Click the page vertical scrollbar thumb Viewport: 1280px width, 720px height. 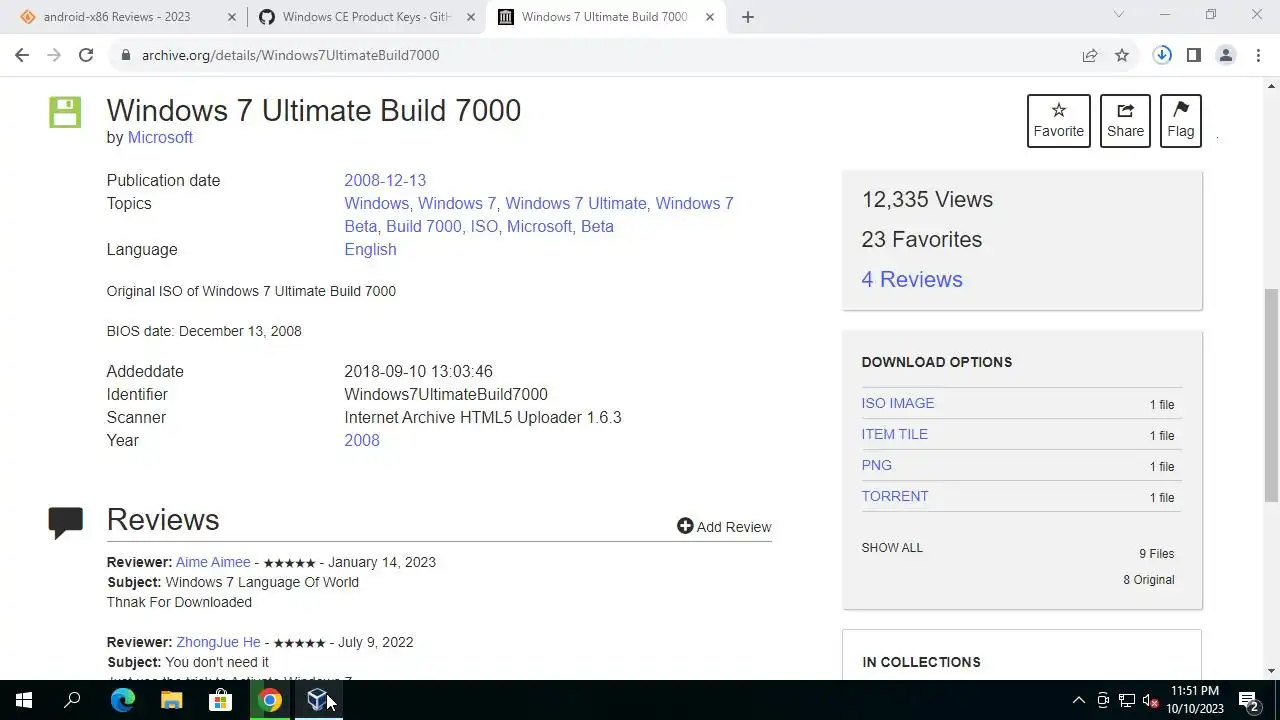[x=1271, y=395]
